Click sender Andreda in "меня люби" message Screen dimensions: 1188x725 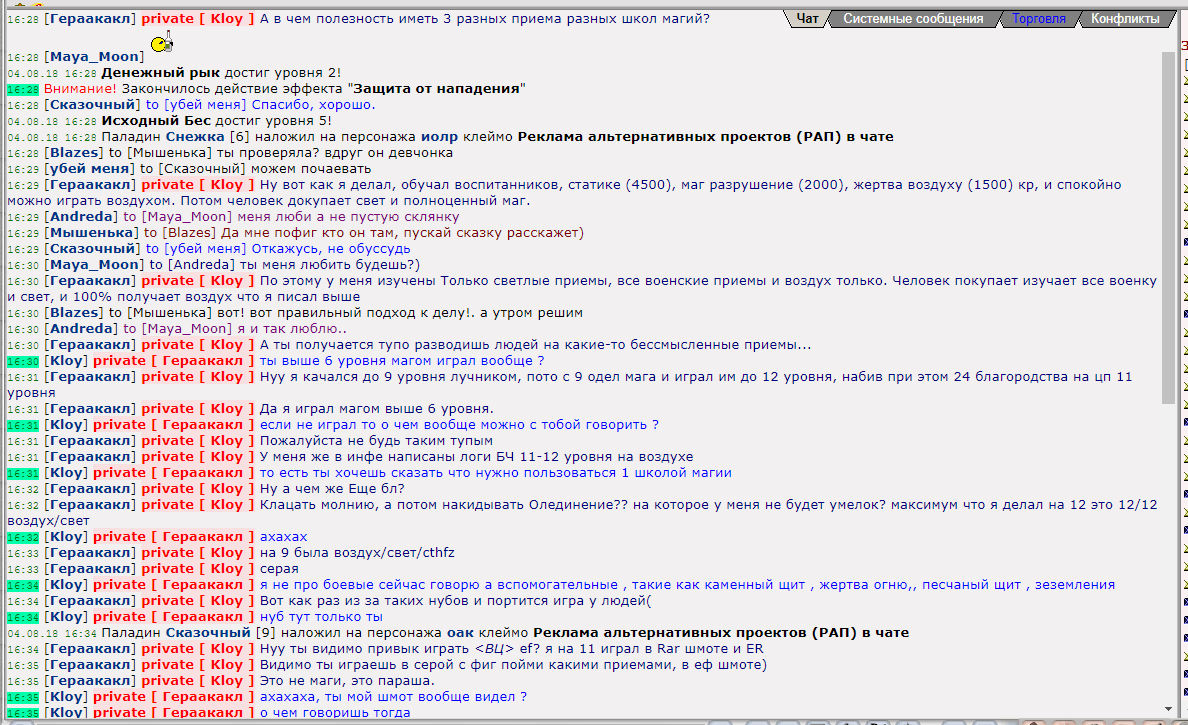[x=81, y=217]
